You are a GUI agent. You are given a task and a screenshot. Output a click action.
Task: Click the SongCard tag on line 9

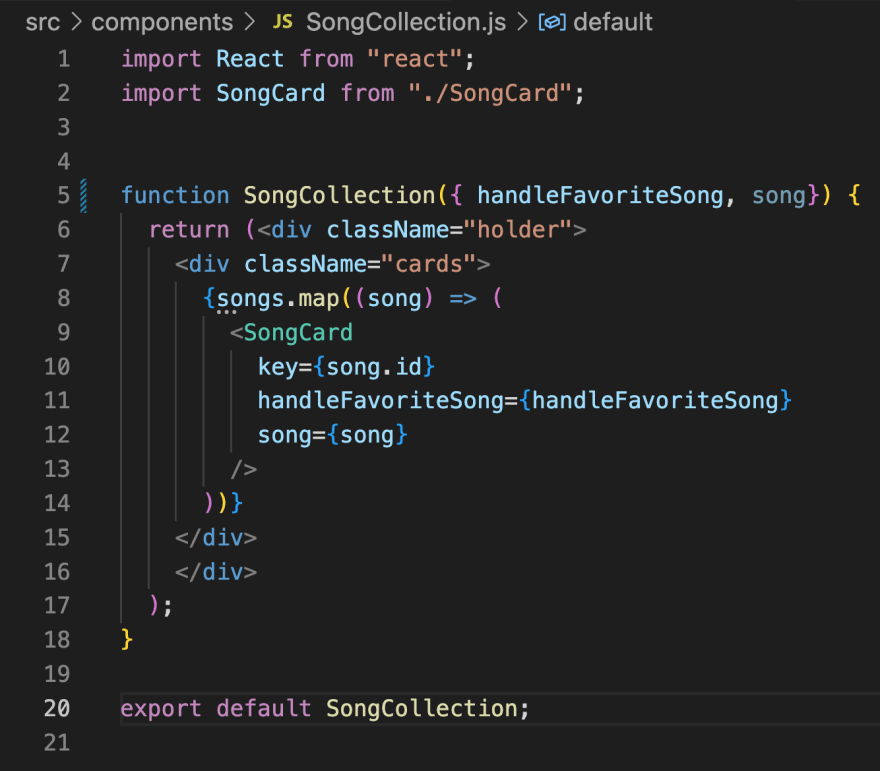click(298, 333)
